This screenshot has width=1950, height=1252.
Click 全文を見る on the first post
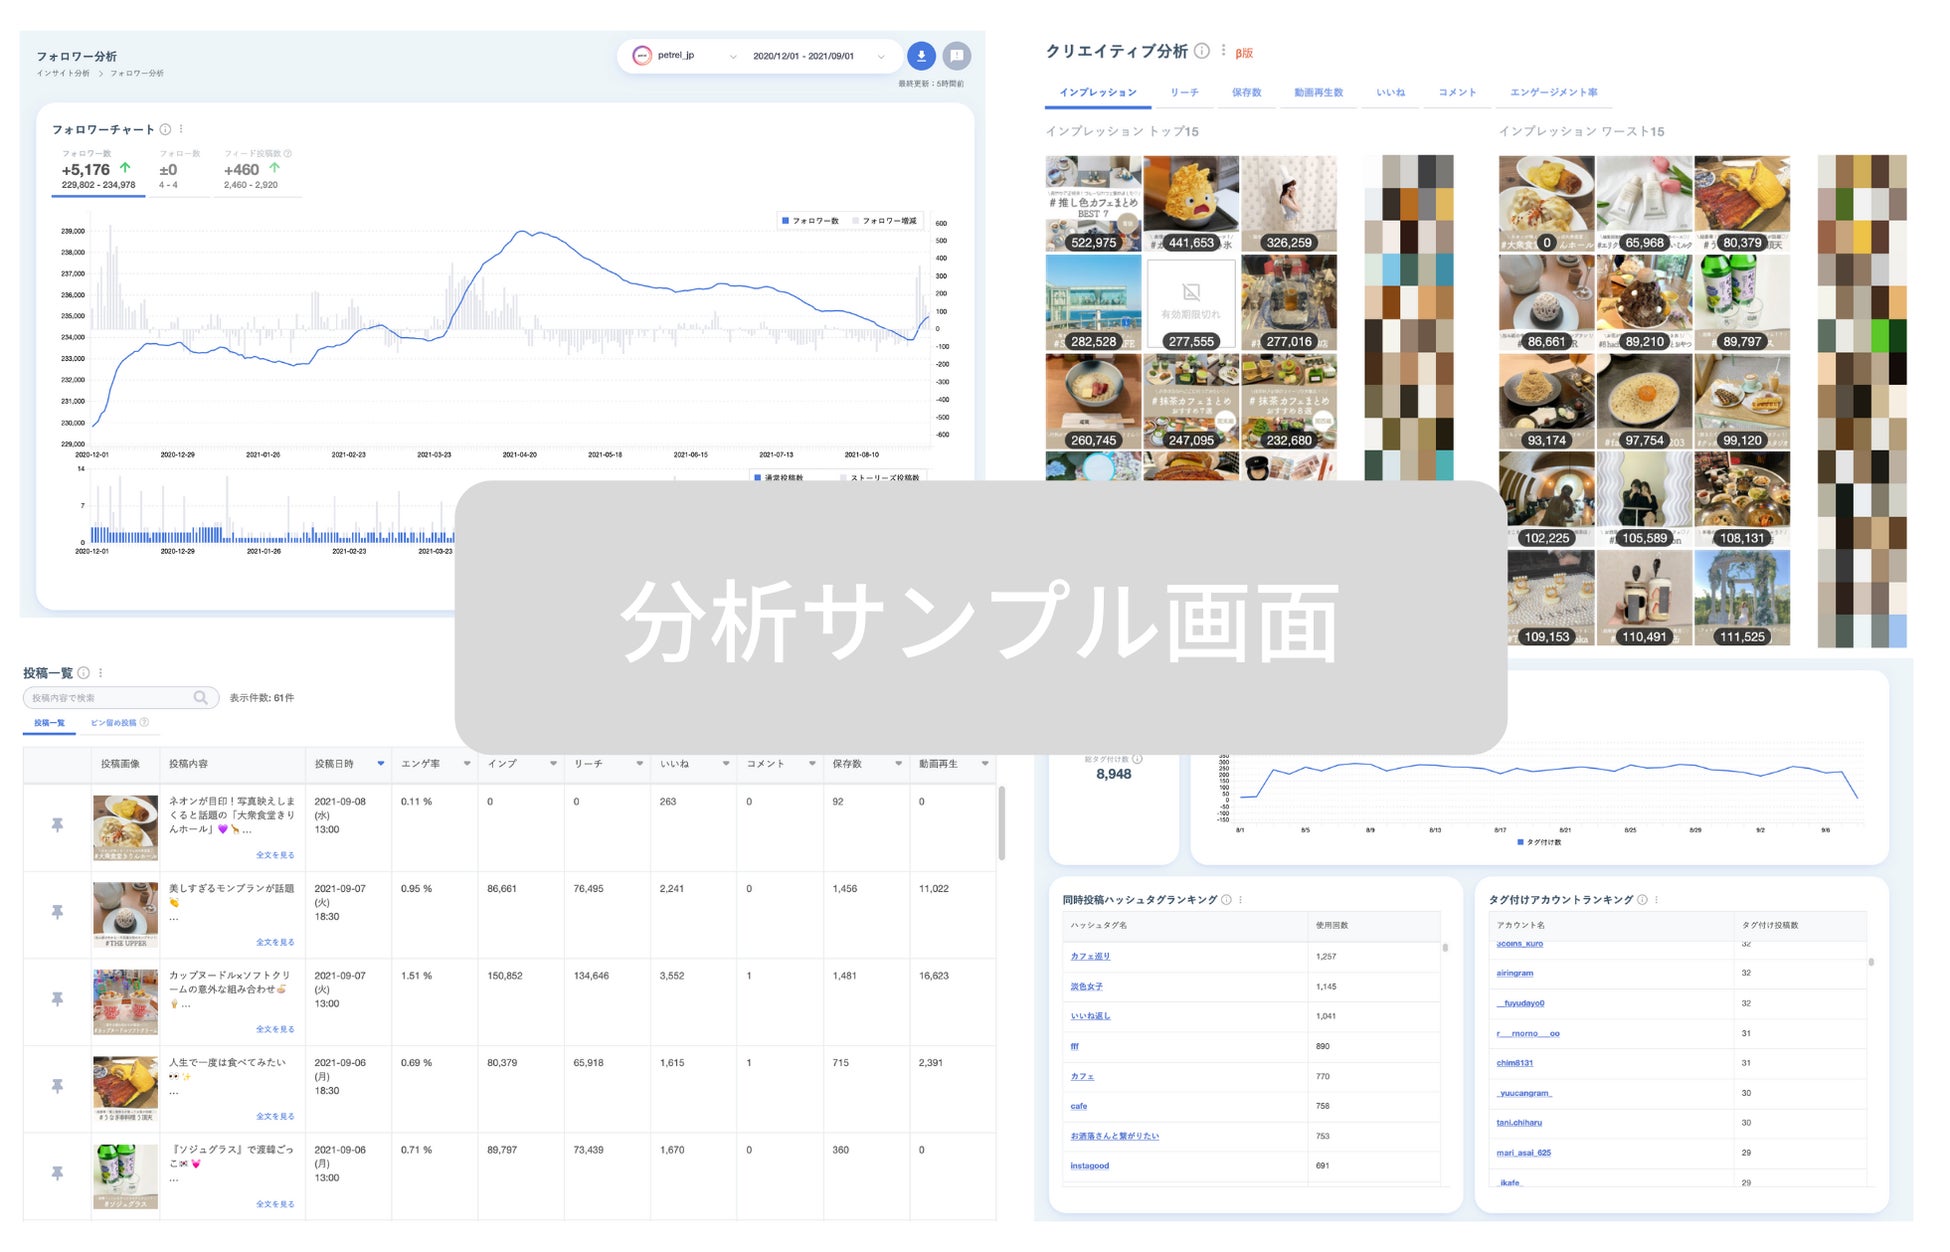[275, 855]
